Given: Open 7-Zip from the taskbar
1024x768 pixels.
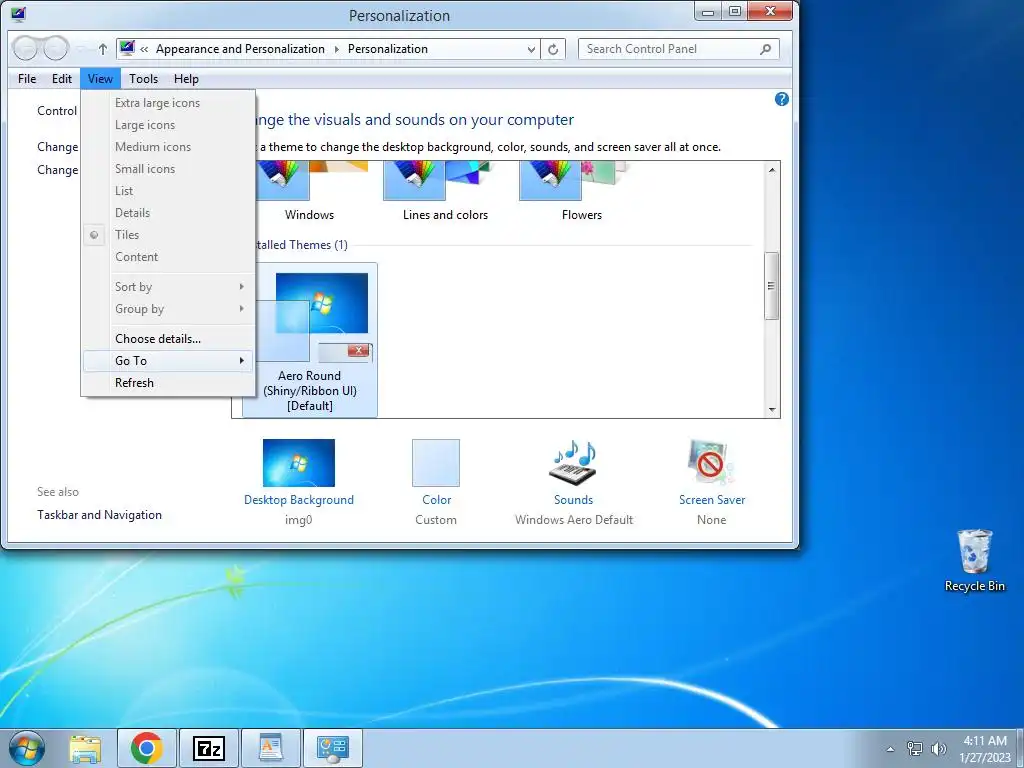Looking at the screenshot, I should [209, 748].
